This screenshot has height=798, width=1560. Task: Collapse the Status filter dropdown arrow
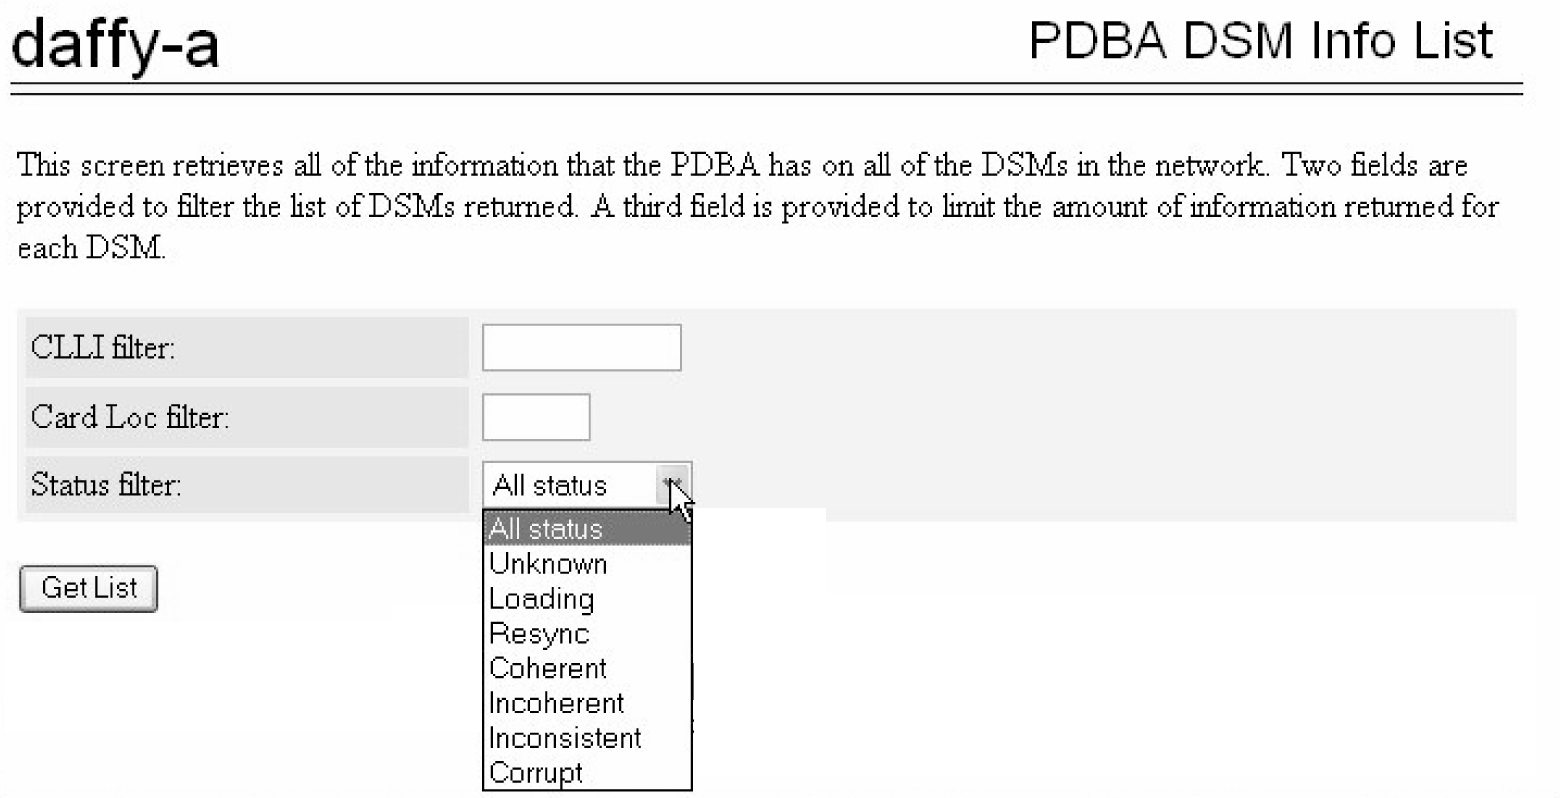coord(675,485)
